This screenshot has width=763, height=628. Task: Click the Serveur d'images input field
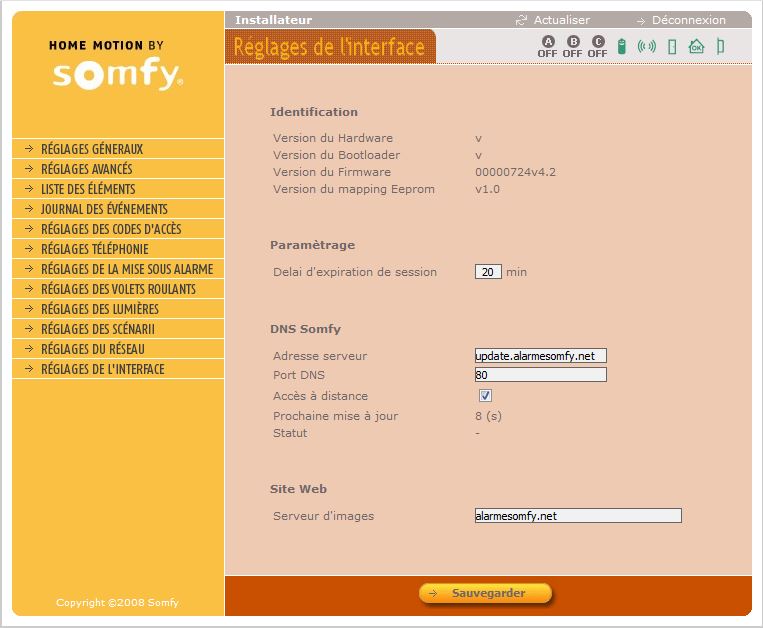[x=577, y=516]
